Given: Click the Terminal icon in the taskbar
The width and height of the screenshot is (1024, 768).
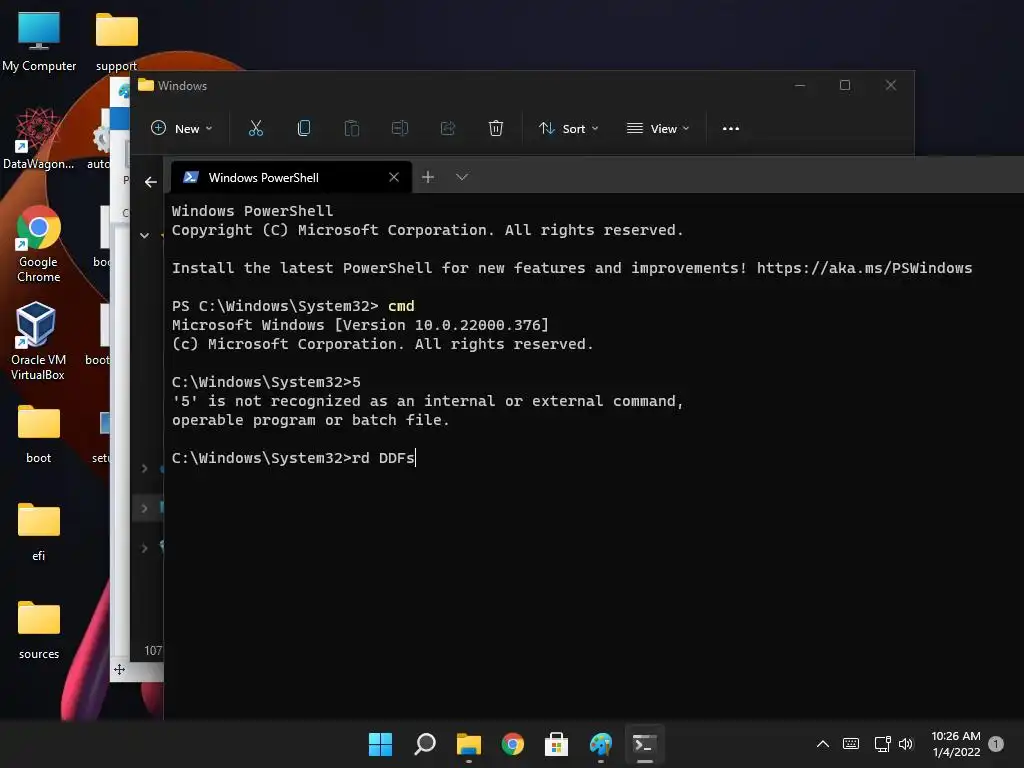Looking at the screenshot, I should click(645, 744).
